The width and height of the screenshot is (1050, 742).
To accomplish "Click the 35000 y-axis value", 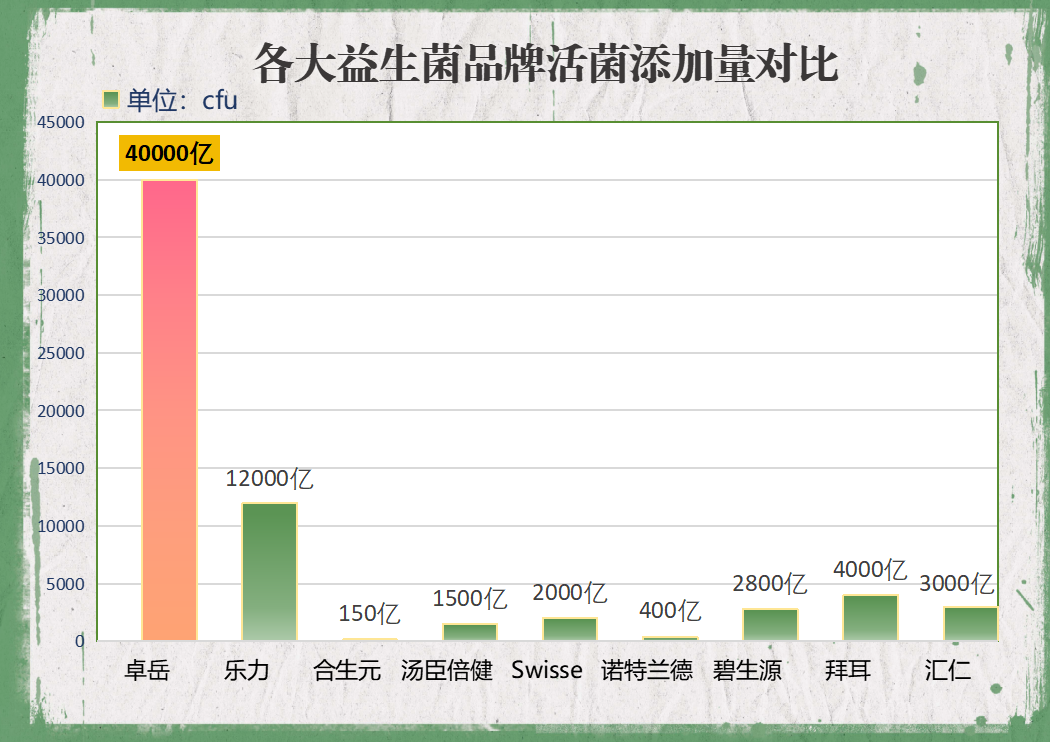I will point(61,238).
